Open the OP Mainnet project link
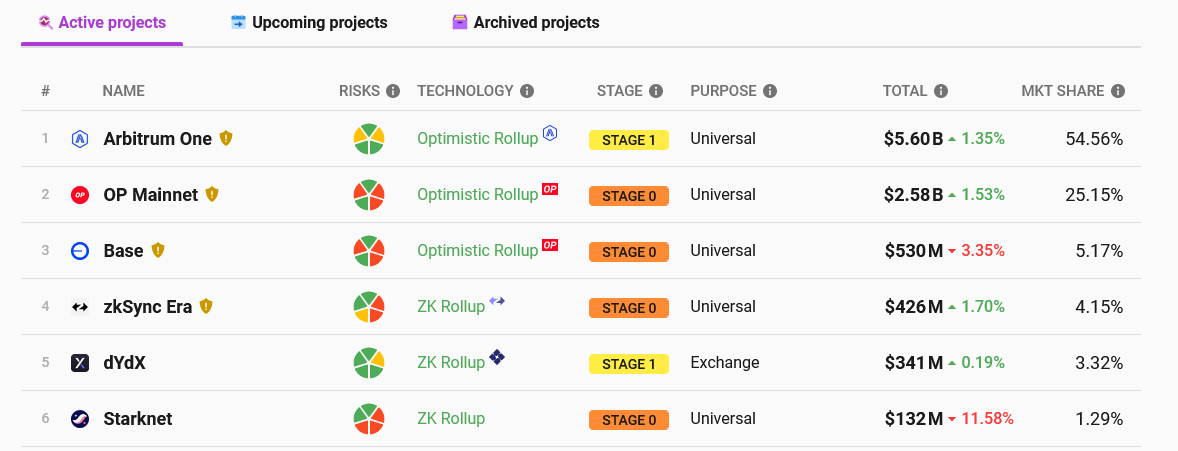Image resolution: width=1178 pixels, height=451 pixels. click(151, 195)
